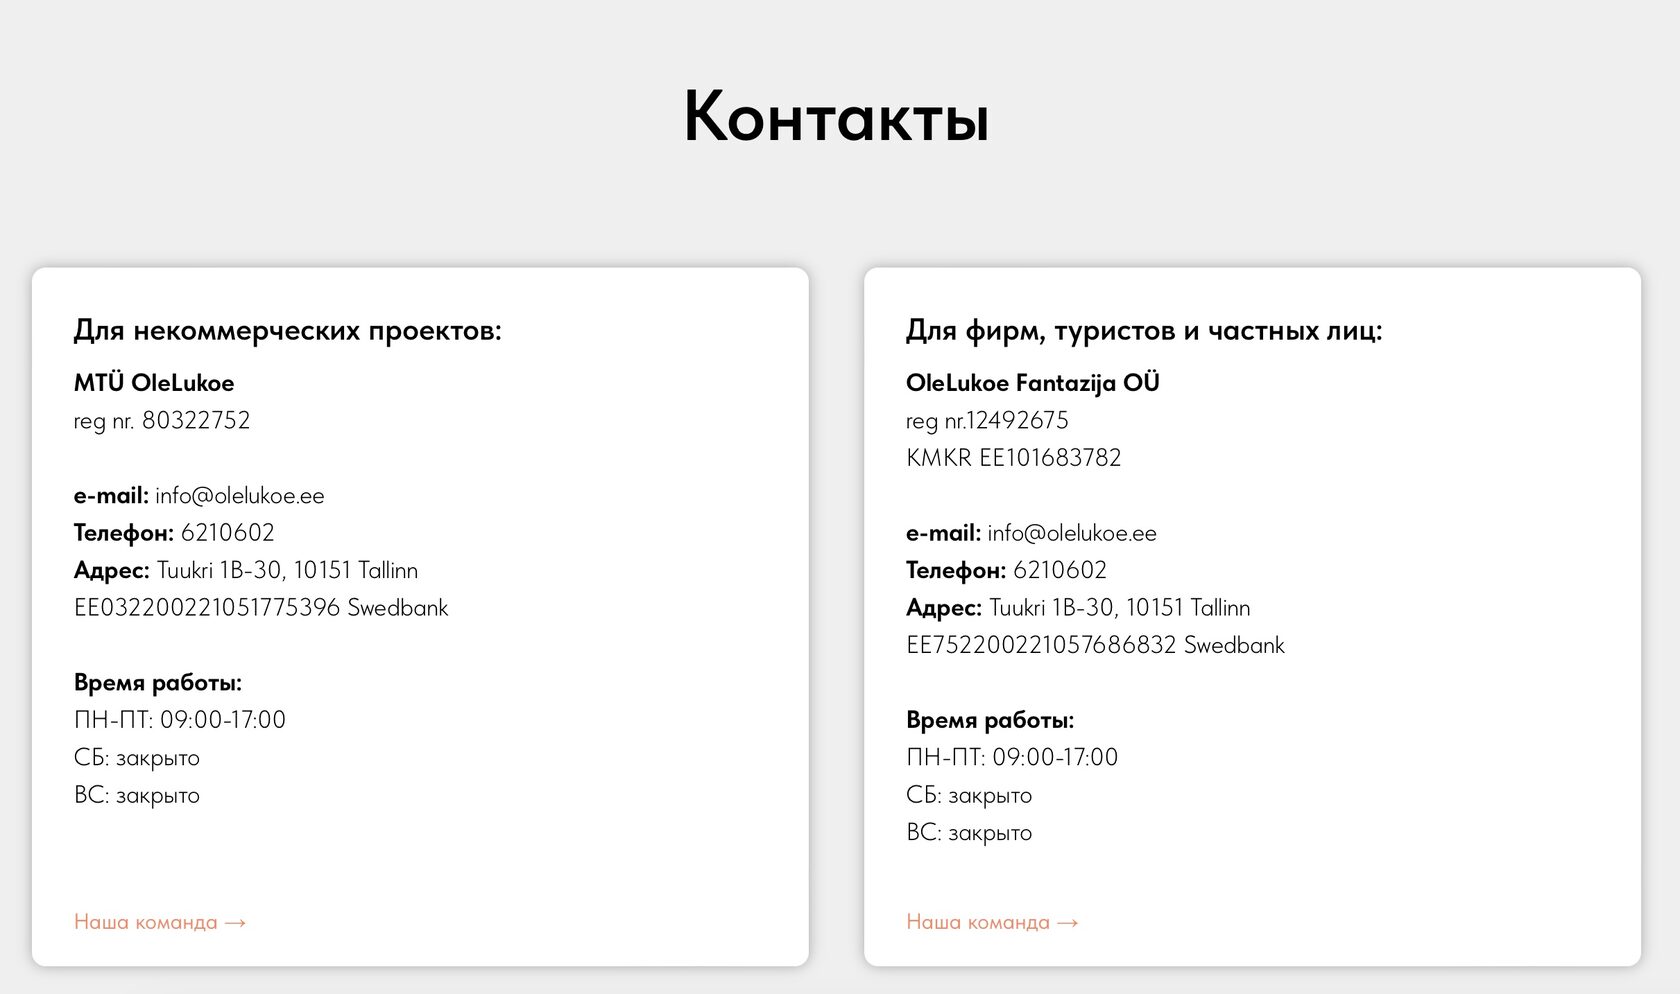Click 'ВС: закрыто' in MTÜ OleLukoe card

click(x=137, y=796)
